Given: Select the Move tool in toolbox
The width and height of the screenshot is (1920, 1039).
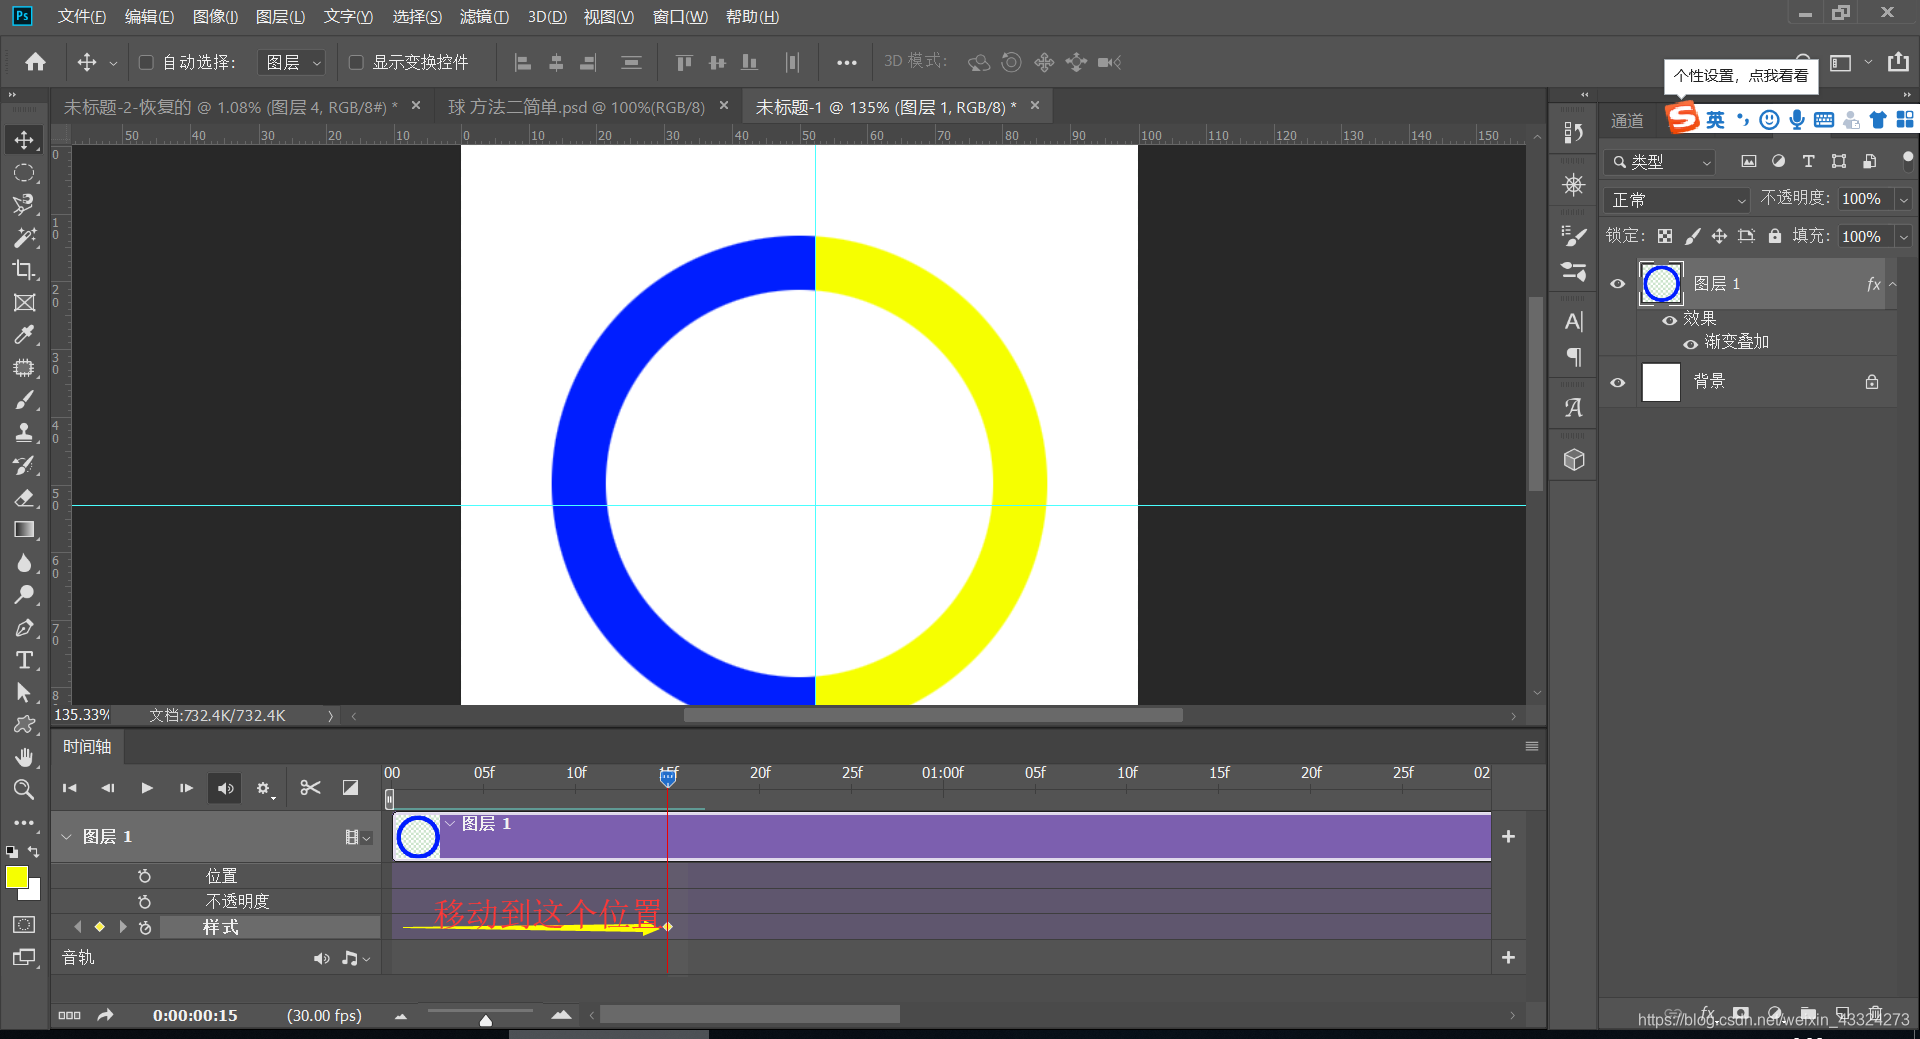Looking at the screenshot, I should [x=24, y=140].
